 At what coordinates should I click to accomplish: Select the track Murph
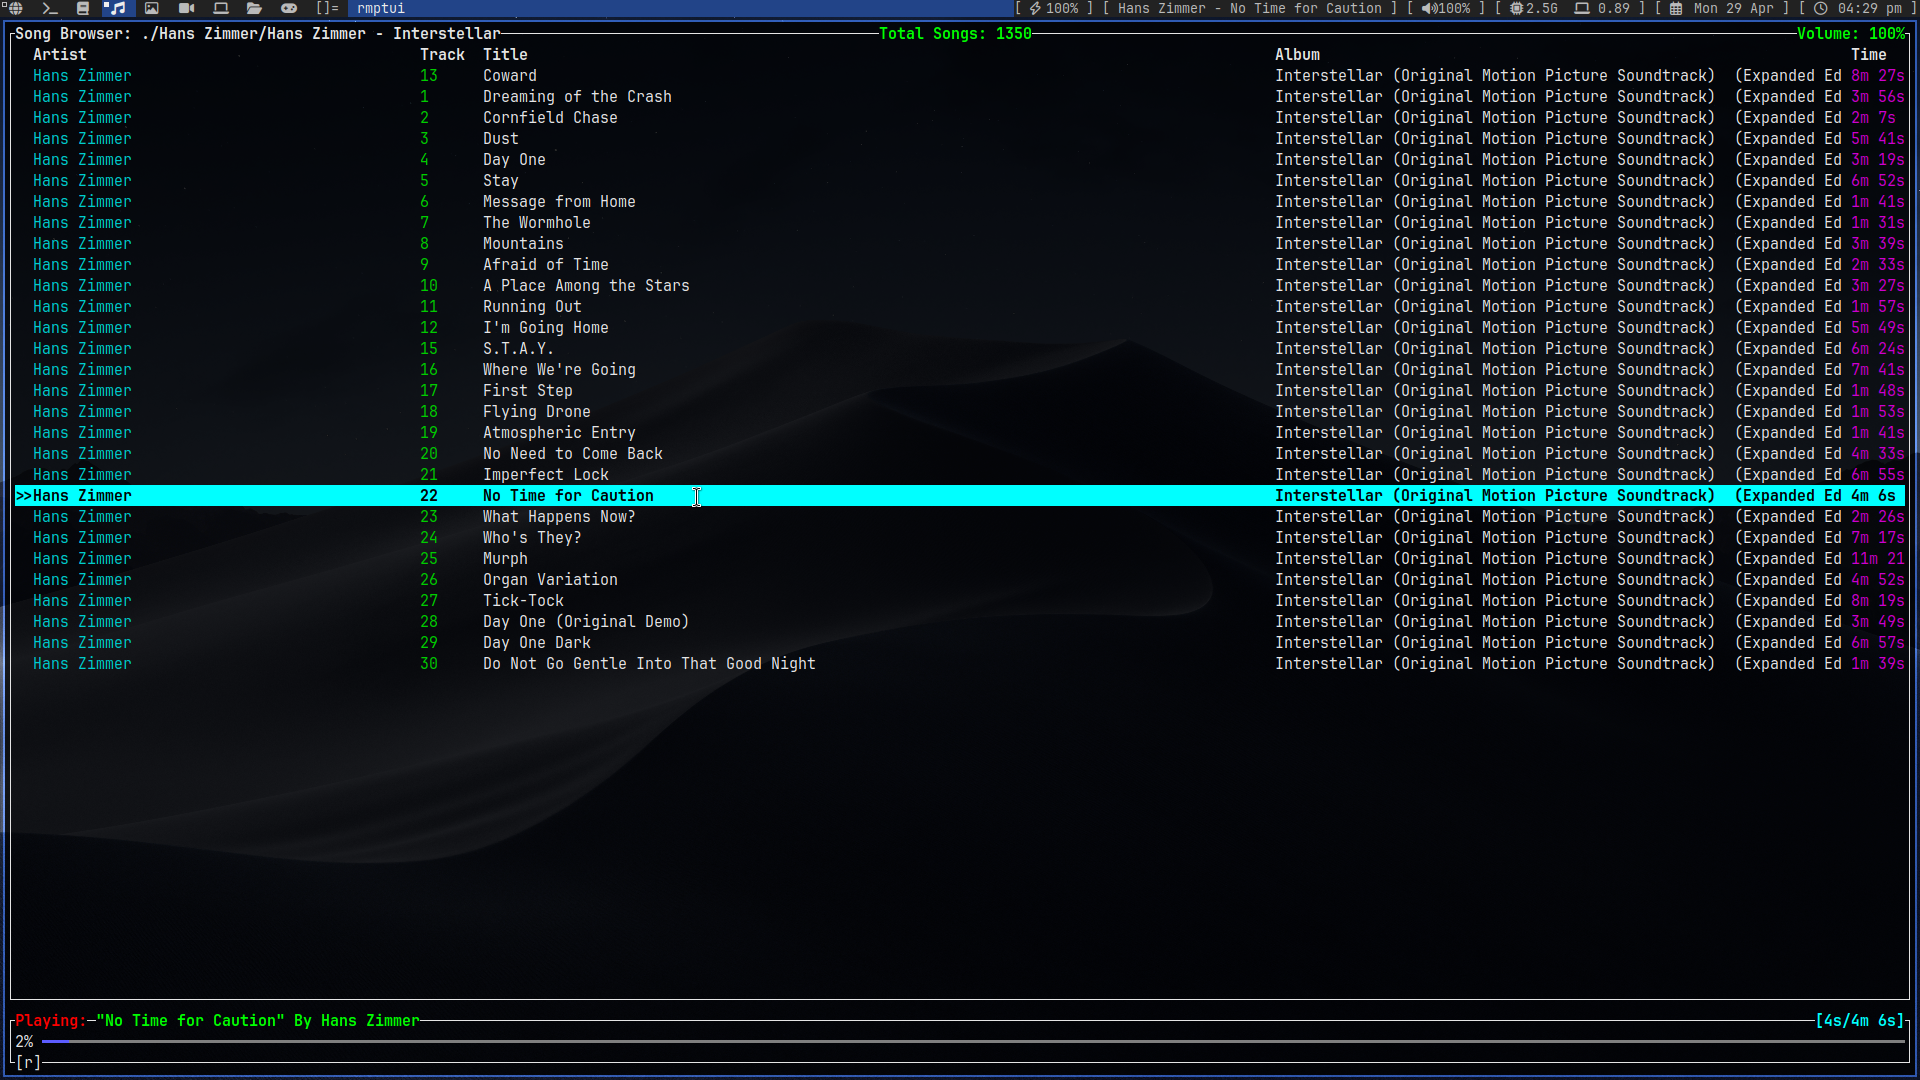tap(505, 559)
